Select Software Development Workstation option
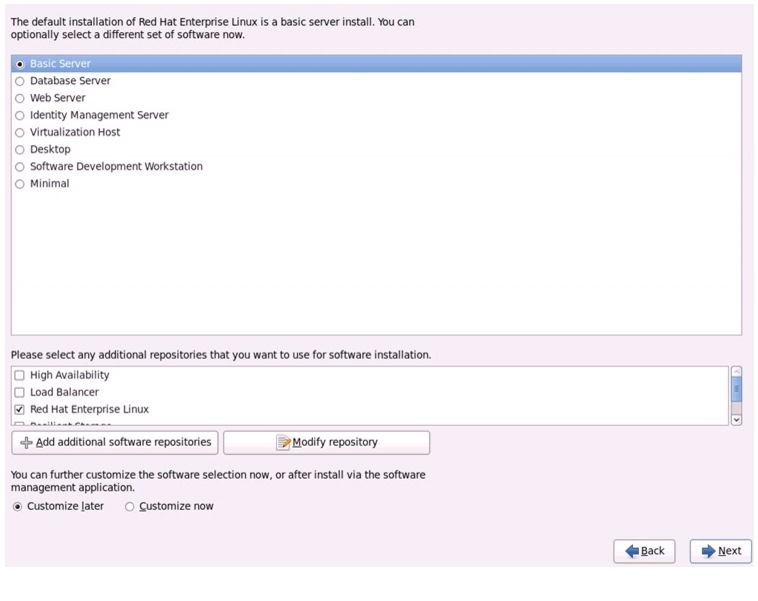Screen dimensions: 758x601 (x=20, y=167)
